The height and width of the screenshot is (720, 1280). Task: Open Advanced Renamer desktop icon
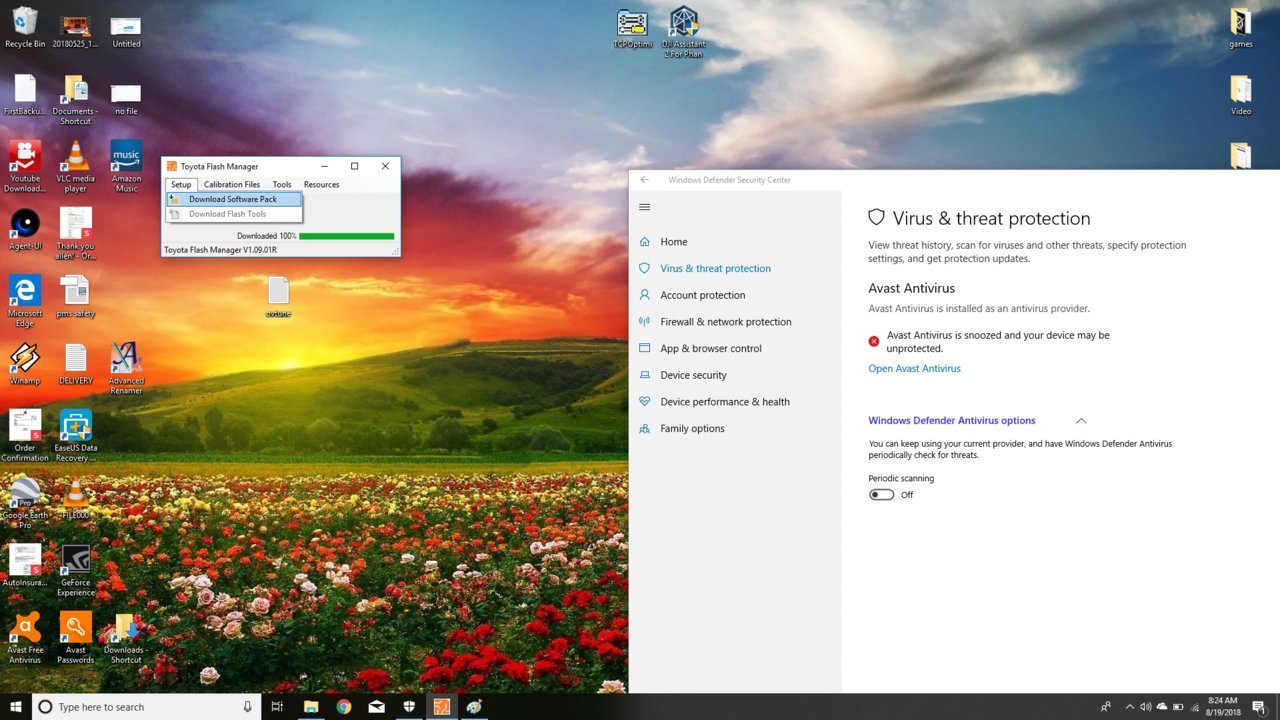coord(126,368)
